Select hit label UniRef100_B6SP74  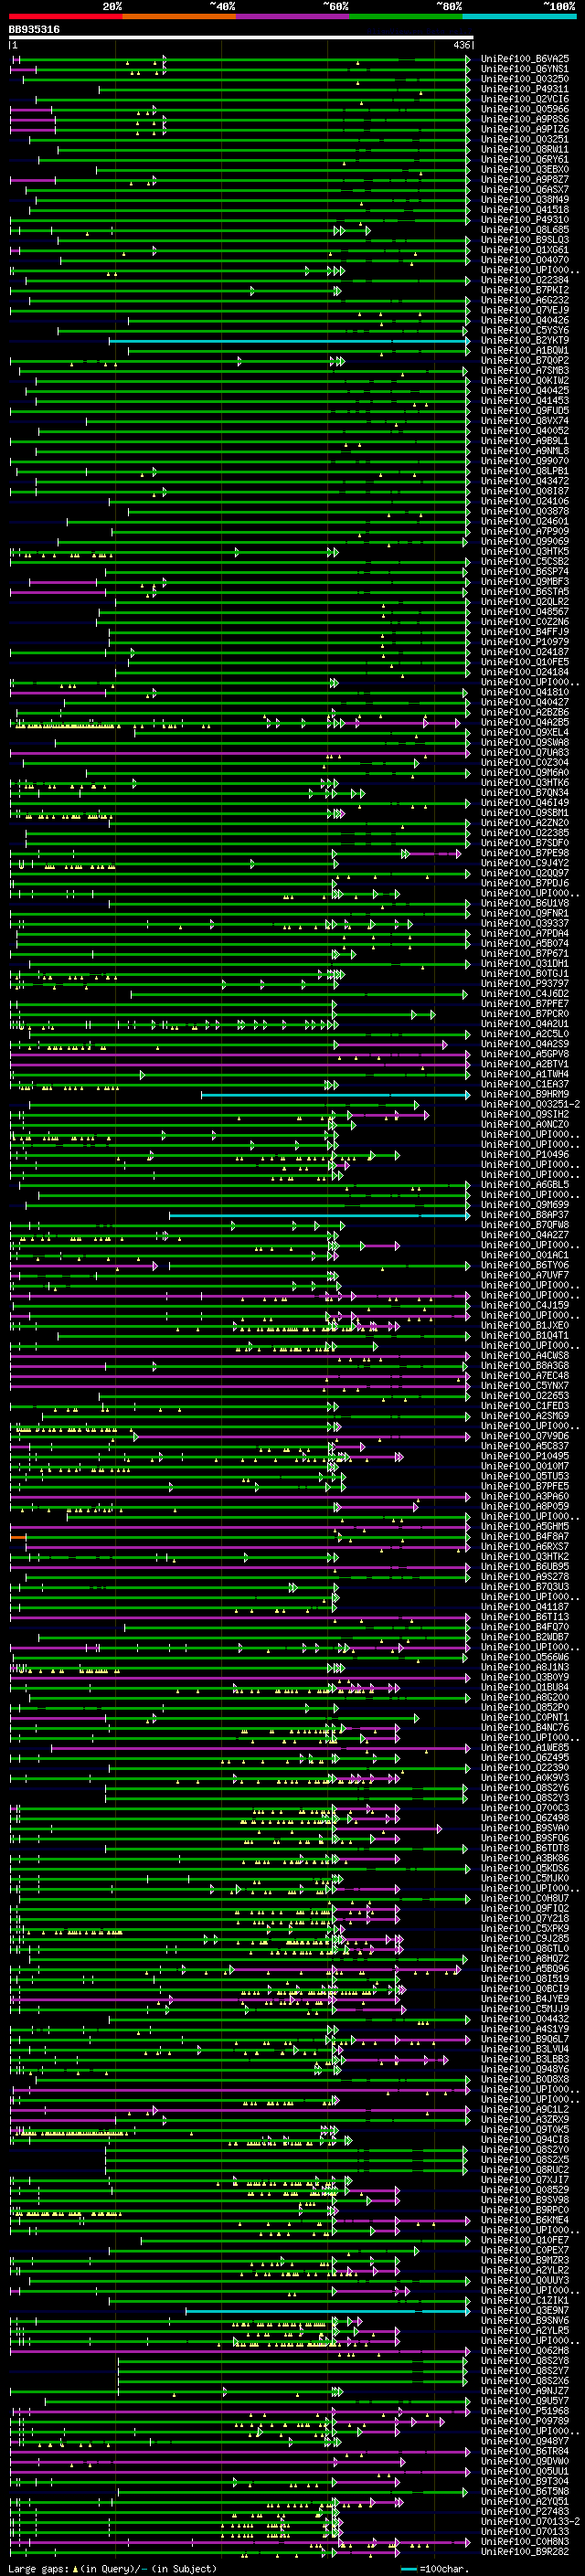[x=525, y=572]
